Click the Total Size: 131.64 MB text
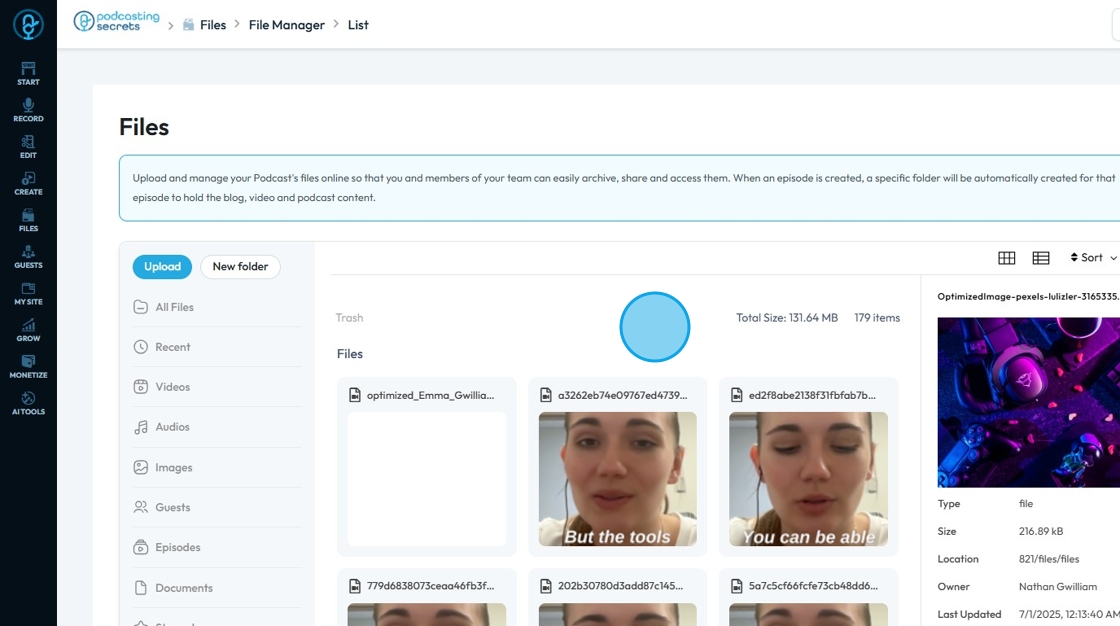 [786, 318]
